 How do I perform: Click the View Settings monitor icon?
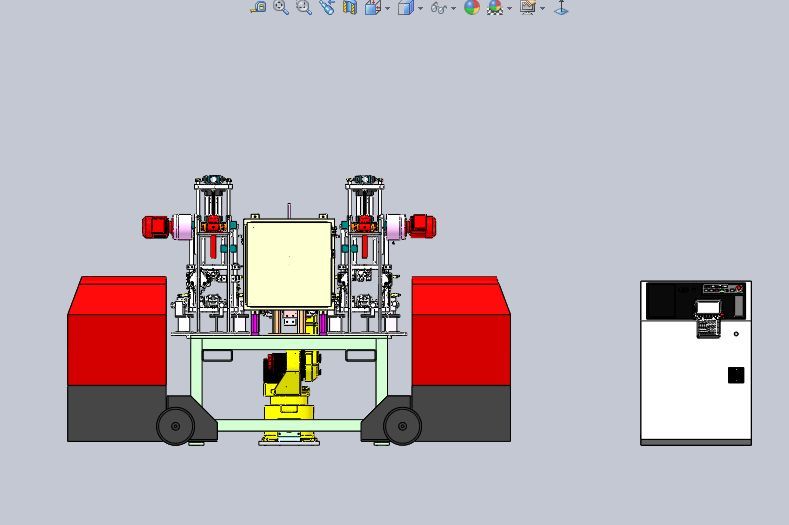(x=528, y=7)
